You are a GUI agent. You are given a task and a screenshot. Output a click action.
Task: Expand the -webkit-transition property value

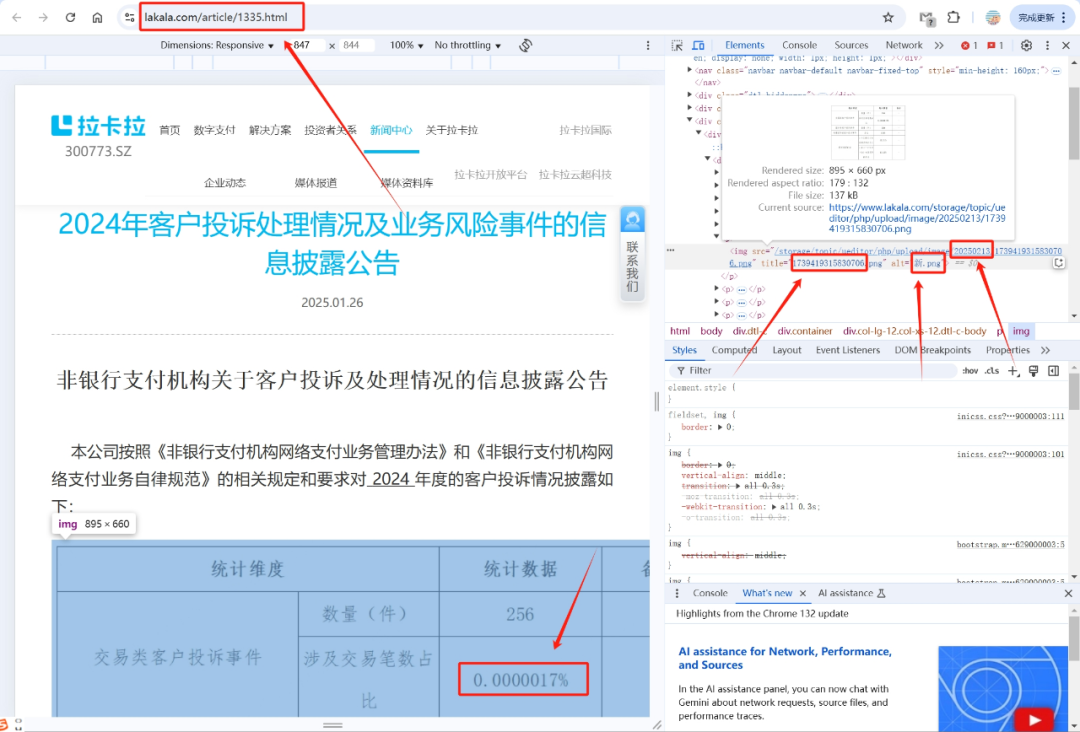click(x=774, y=507)
